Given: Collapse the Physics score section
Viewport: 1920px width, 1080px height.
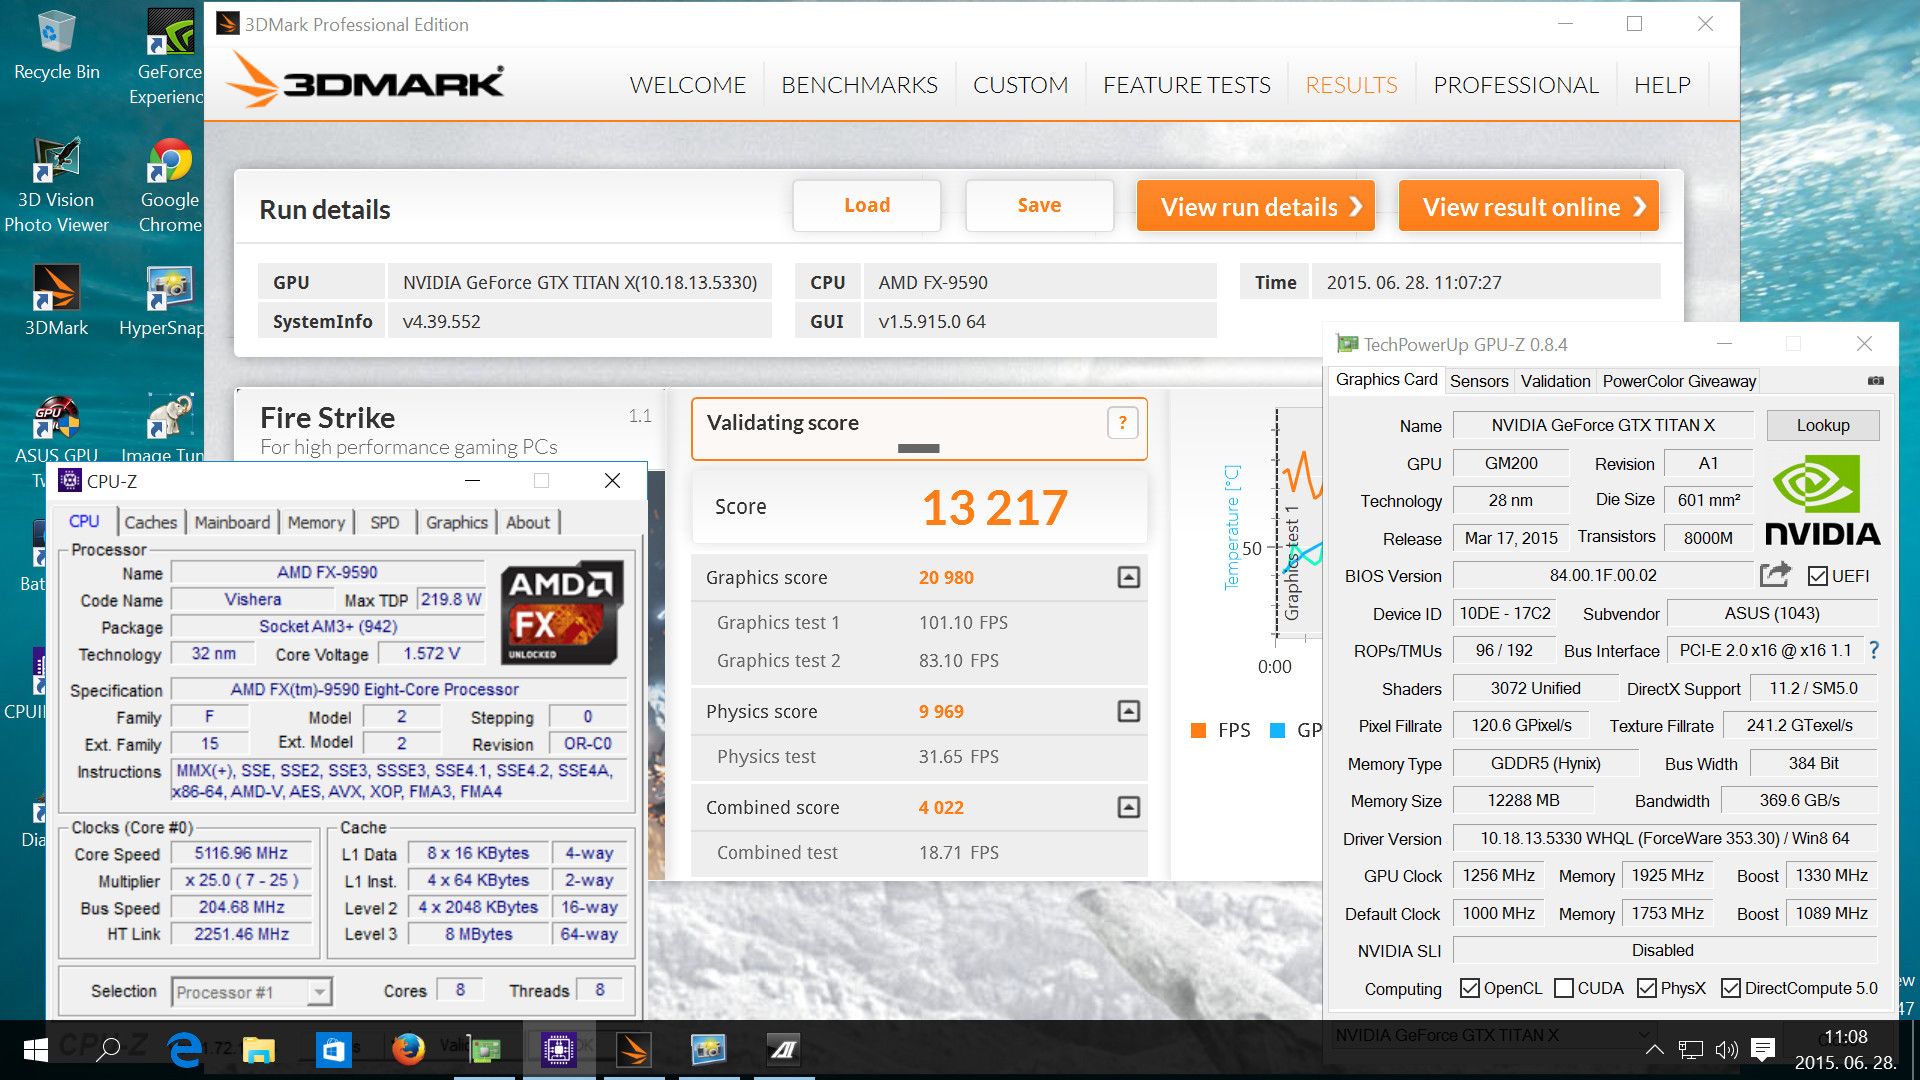Looking at the screenshot, I should point(1128,711).
